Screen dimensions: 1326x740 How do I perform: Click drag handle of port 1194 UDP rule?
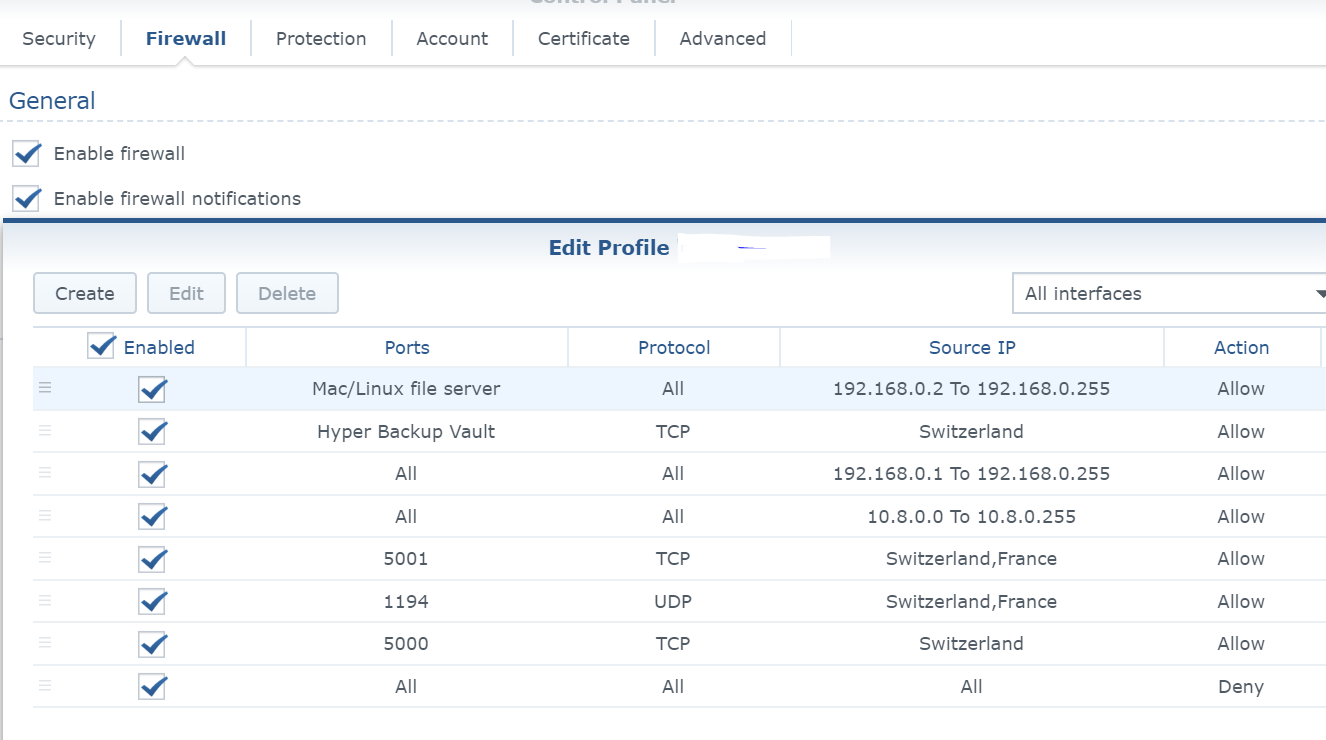[45, 601]
